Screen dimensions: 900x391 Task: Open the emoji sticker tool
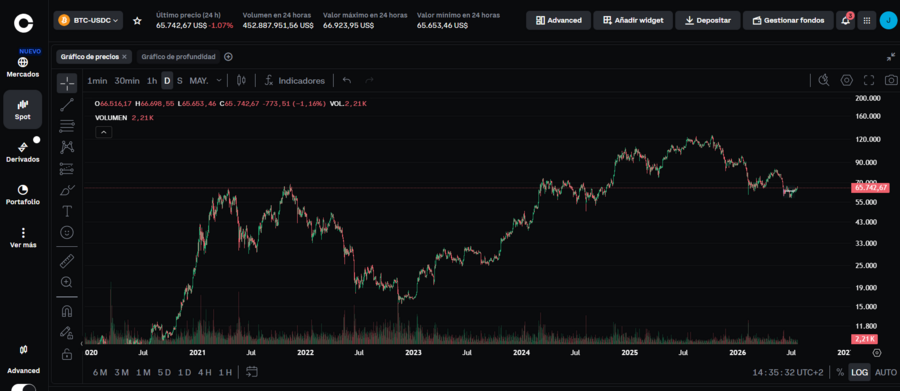tap(67, 233)
